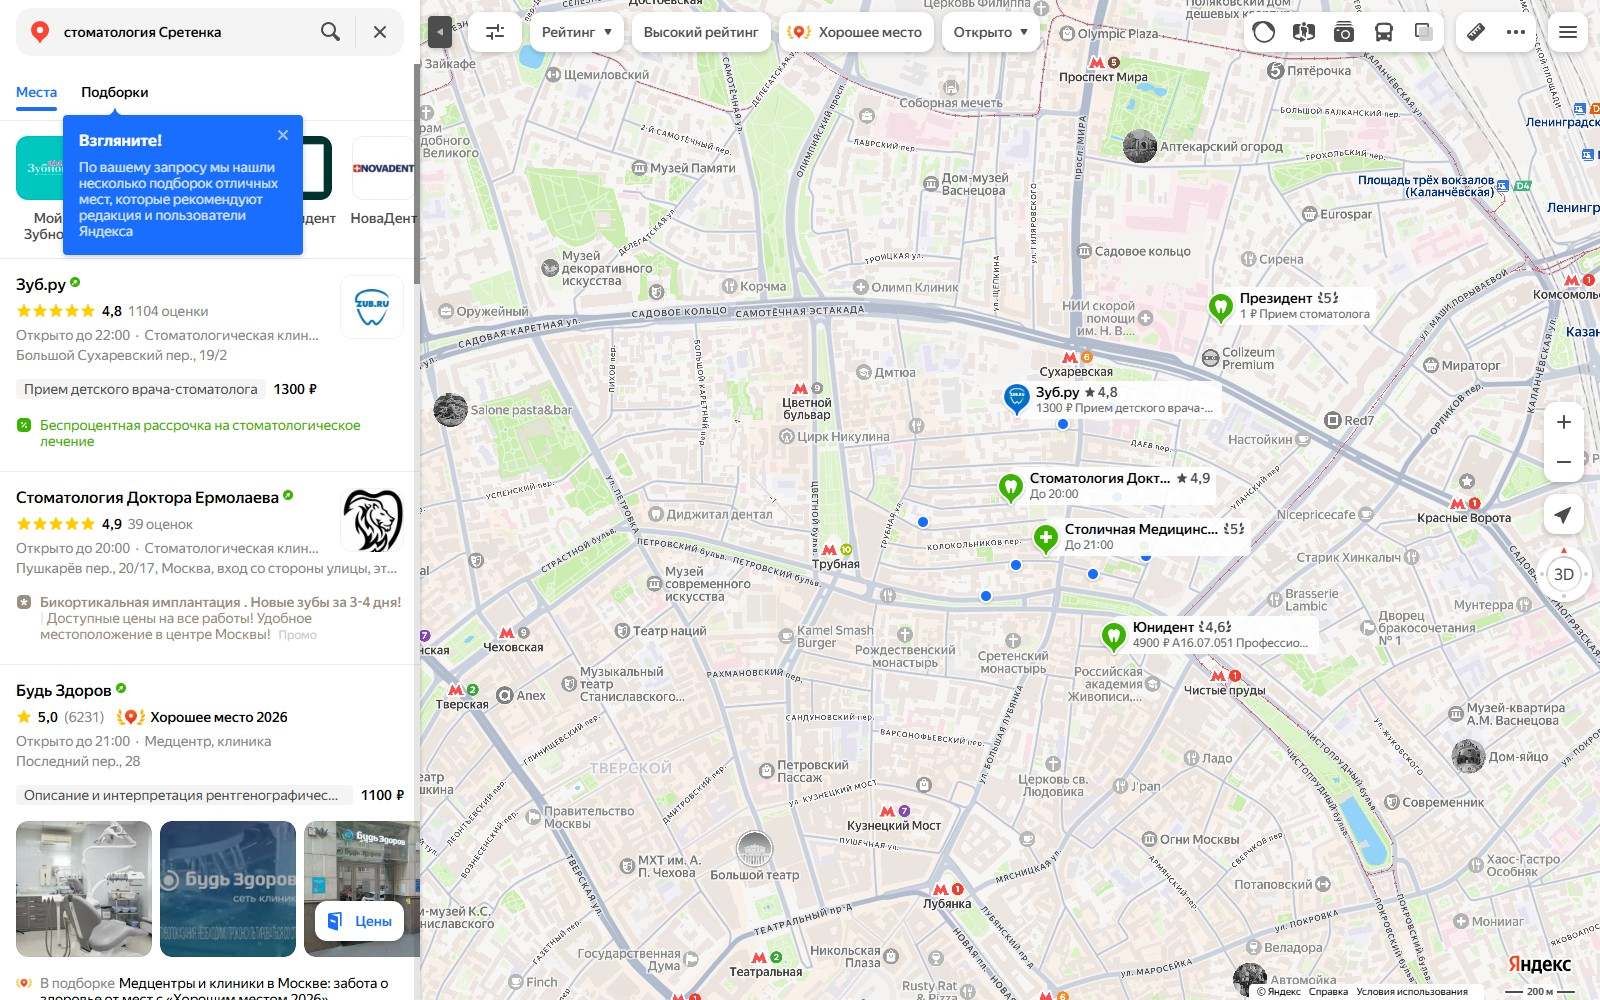Switch to the Подборки tab

(115, 92)
